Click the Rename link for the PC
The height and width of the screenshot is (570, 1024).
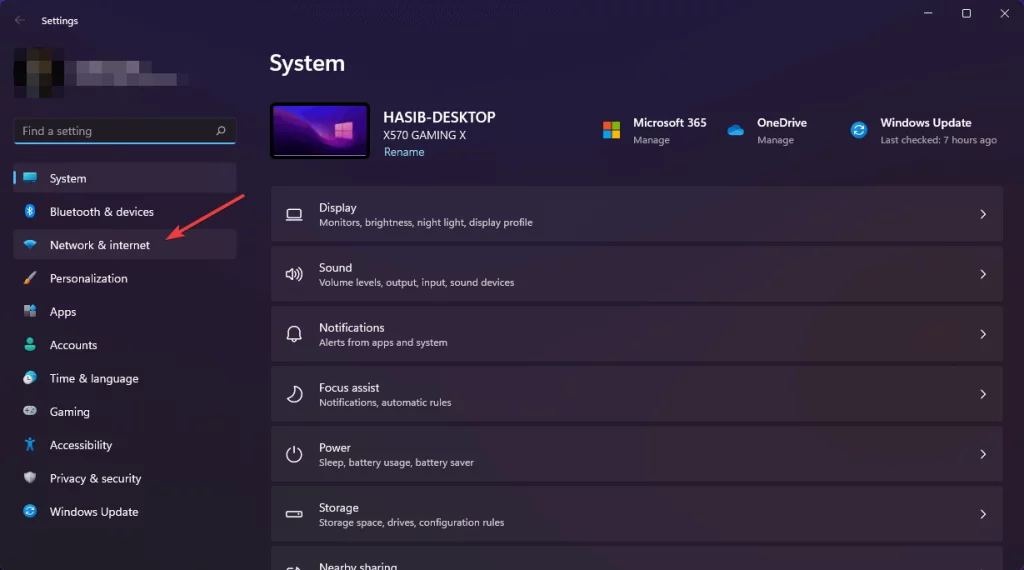[x=404, y=151]
